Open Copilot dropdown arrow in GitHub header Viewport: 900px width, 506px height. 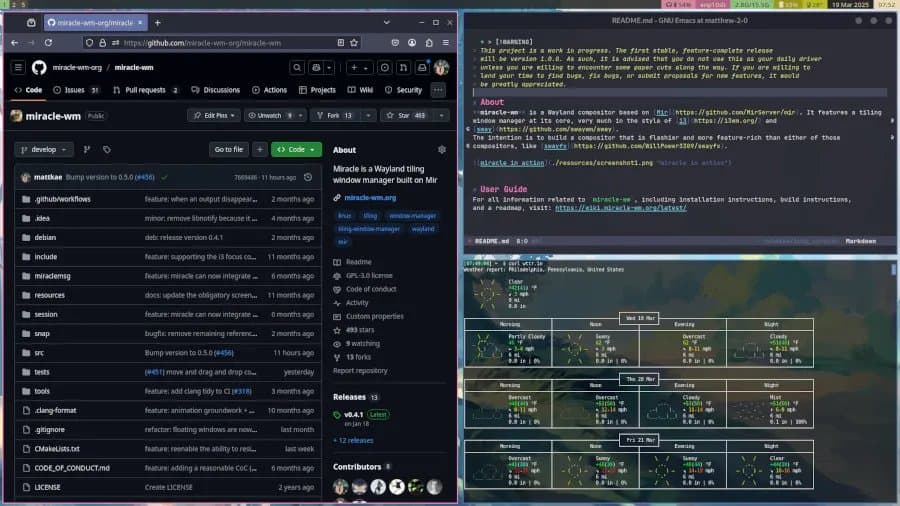(x=329, y=68)
